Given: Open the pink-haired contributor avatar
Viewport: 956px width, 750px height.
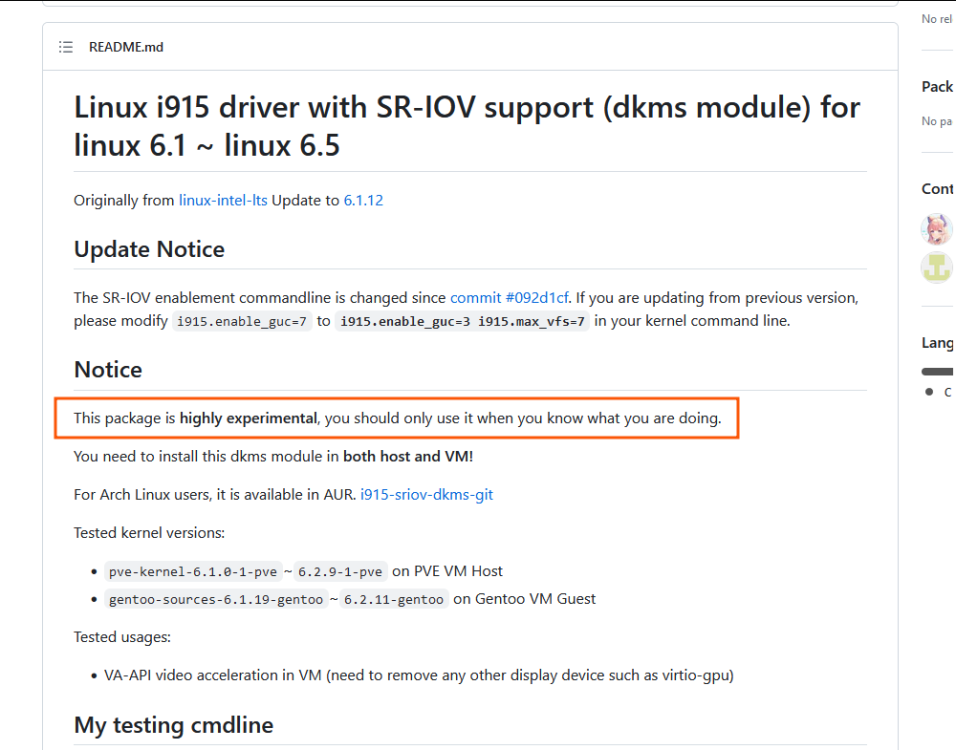Looking at the screenshot, I should tap(937, 229).
